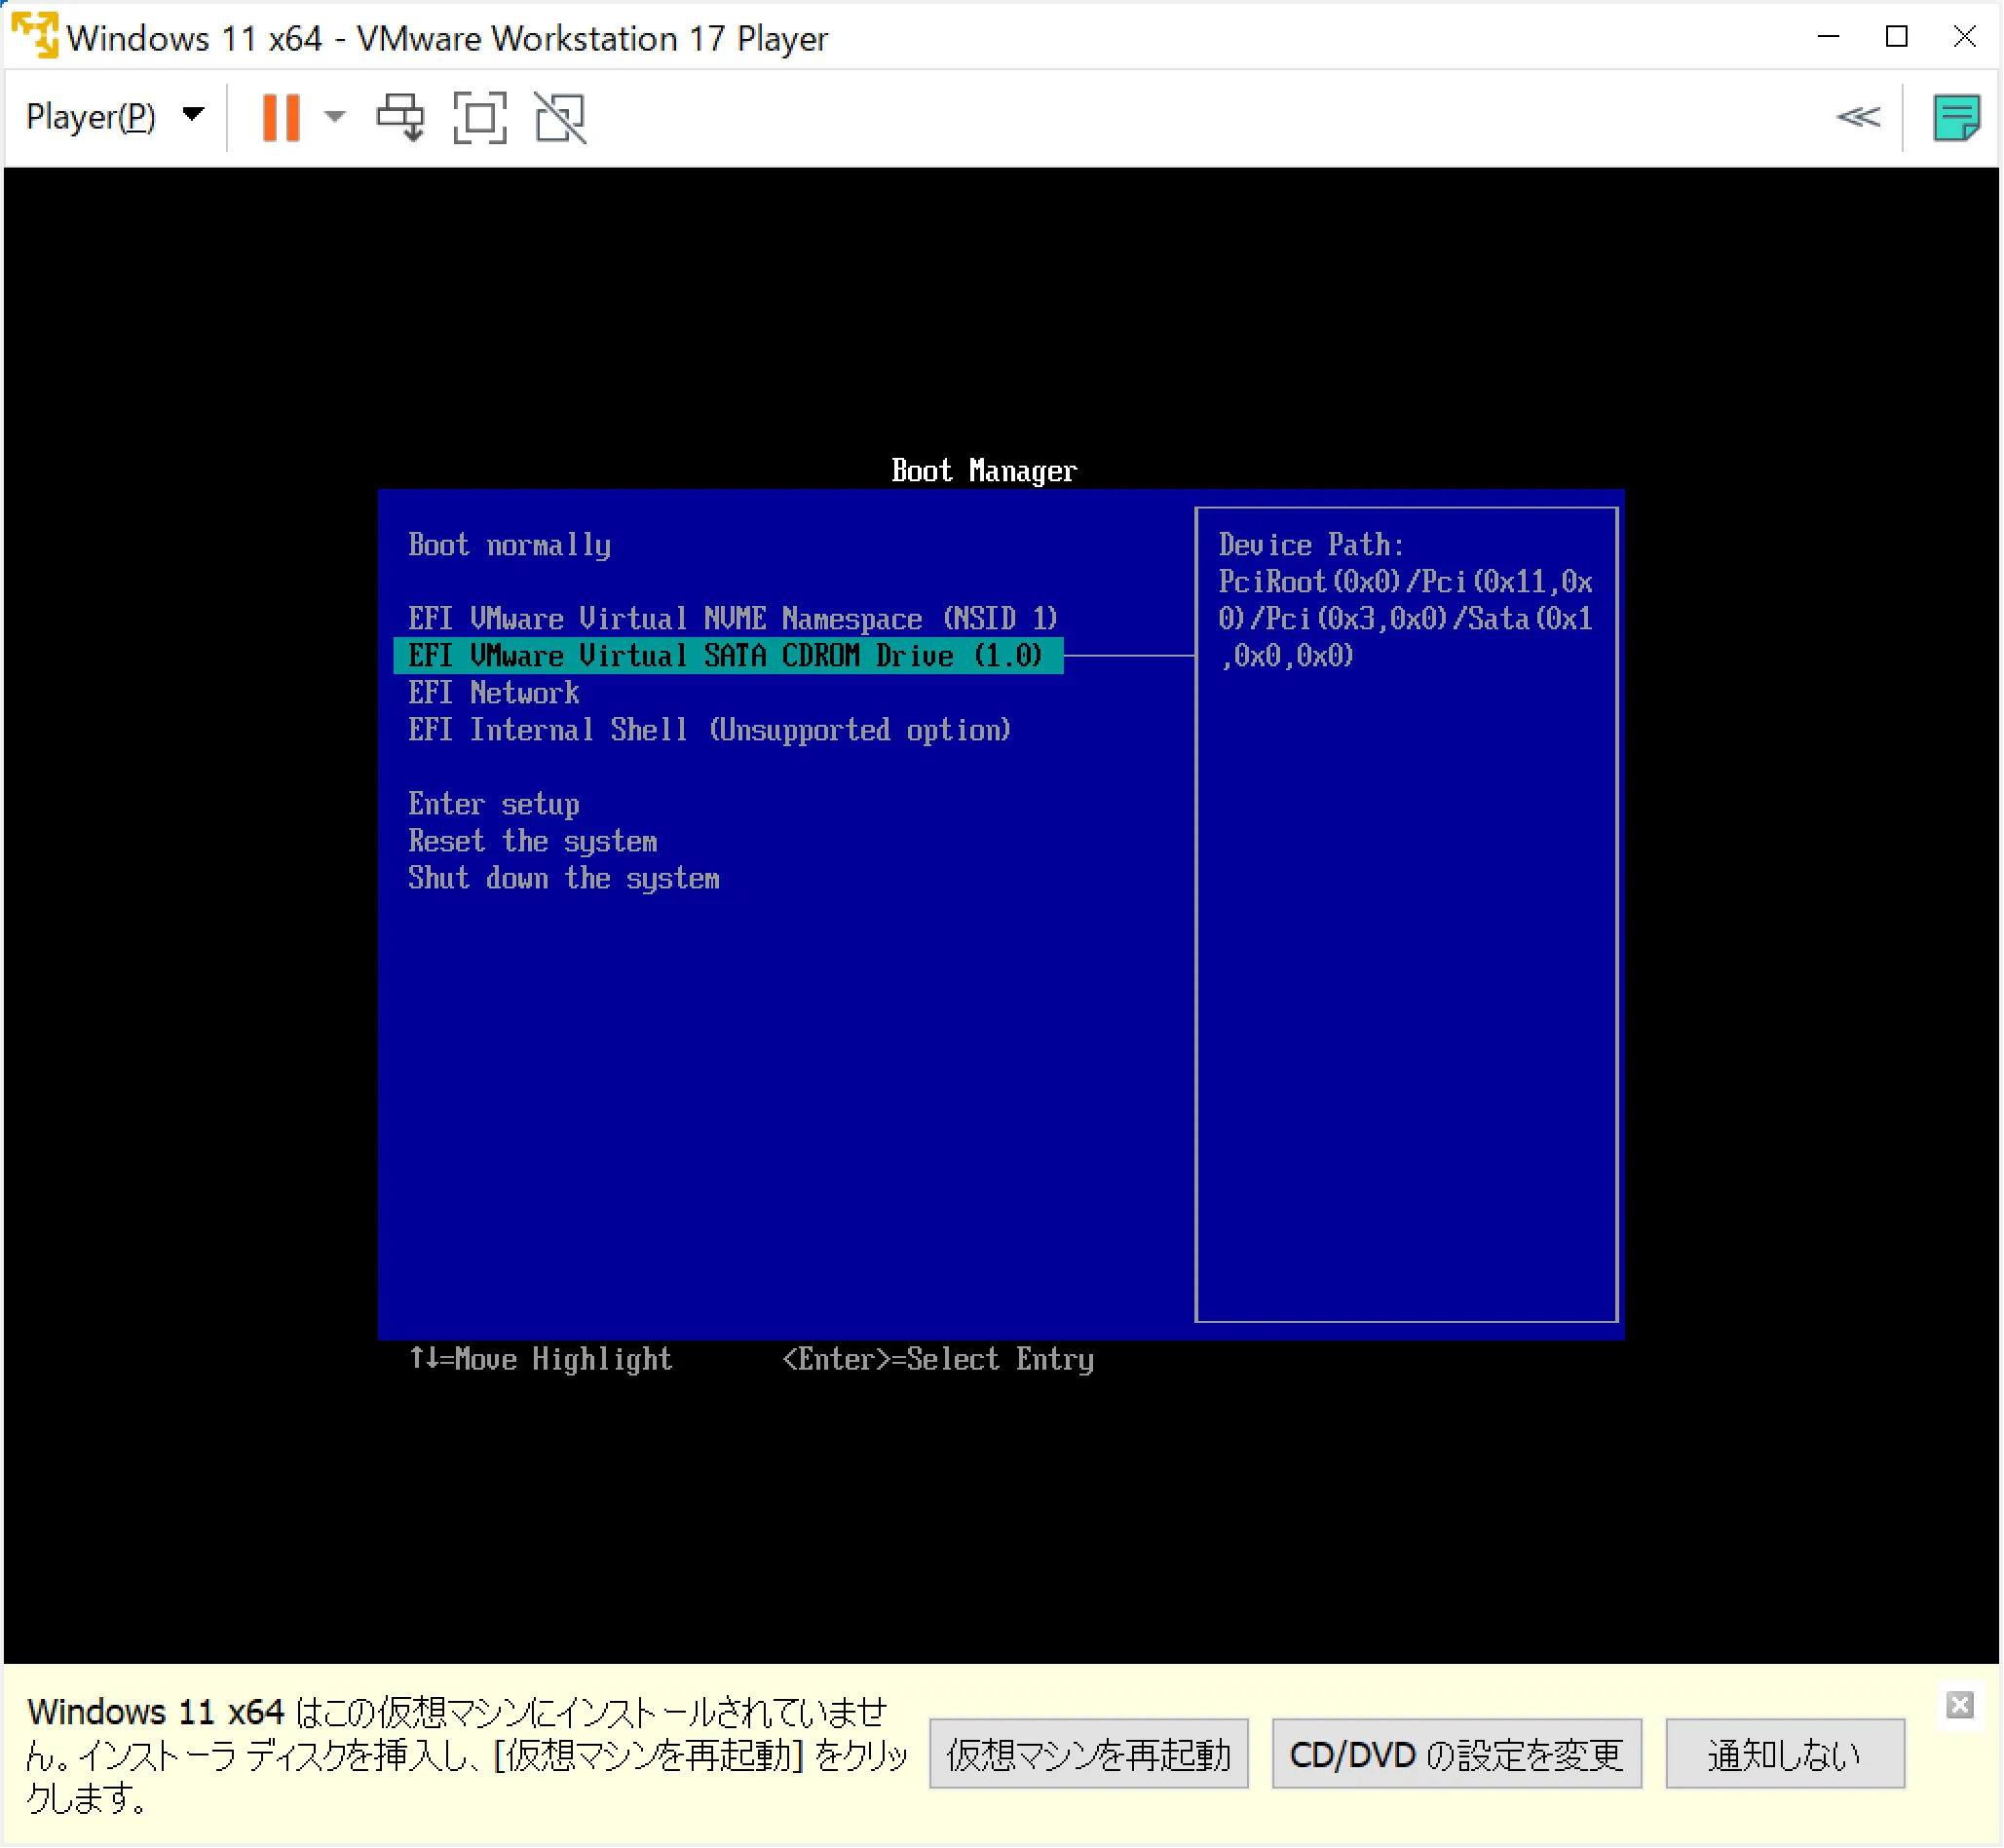Choose "Reset the system" entry
The image size is (2004, 1848).
(x=533, y=841)
